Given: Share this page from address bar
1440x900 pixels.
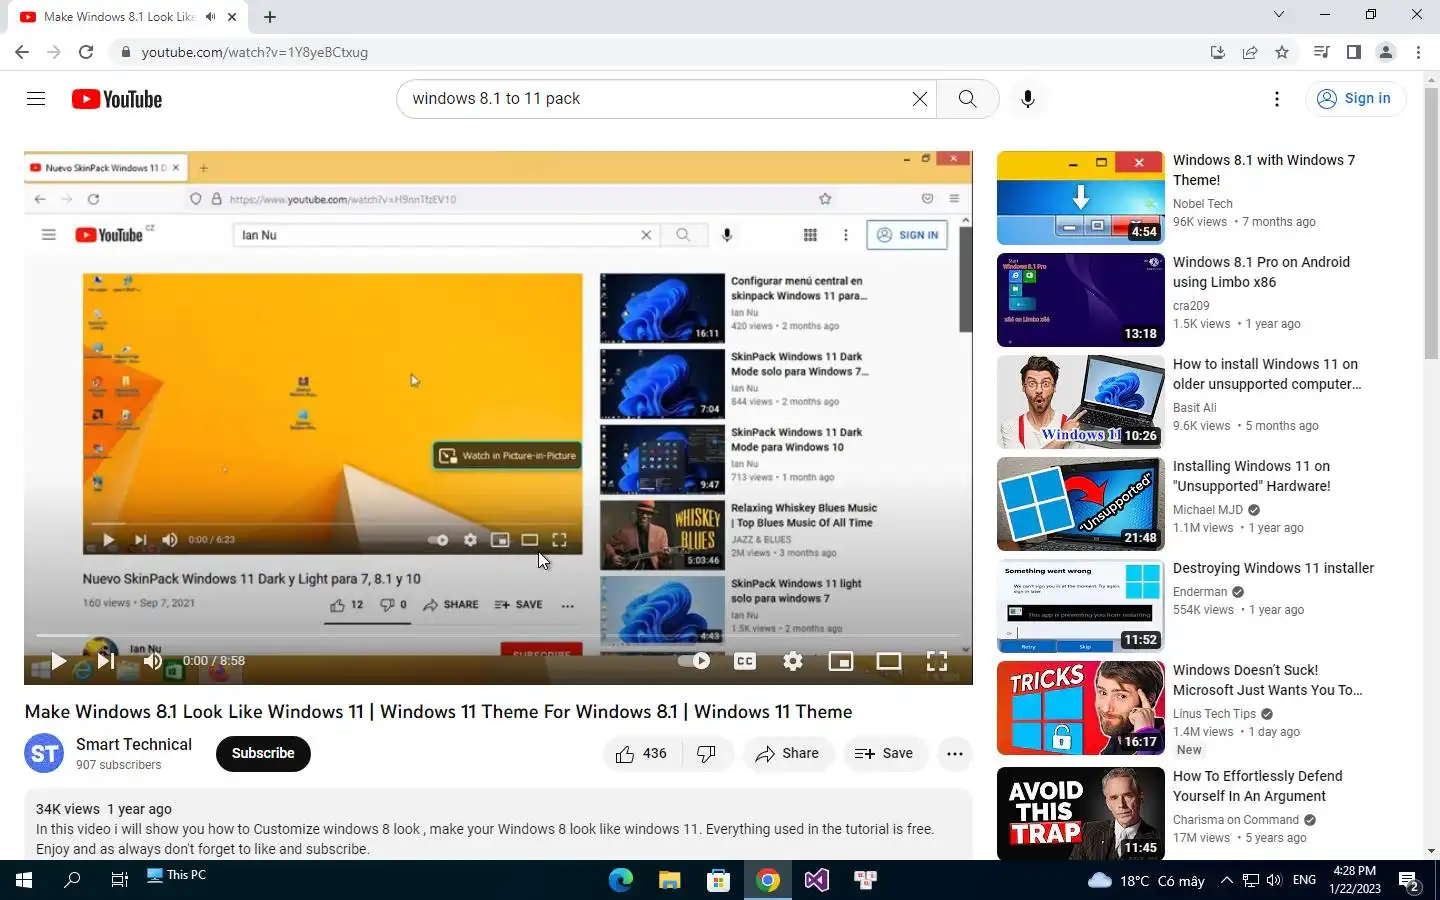Looking at the screenshot, I should click(x=1250, y=52).
